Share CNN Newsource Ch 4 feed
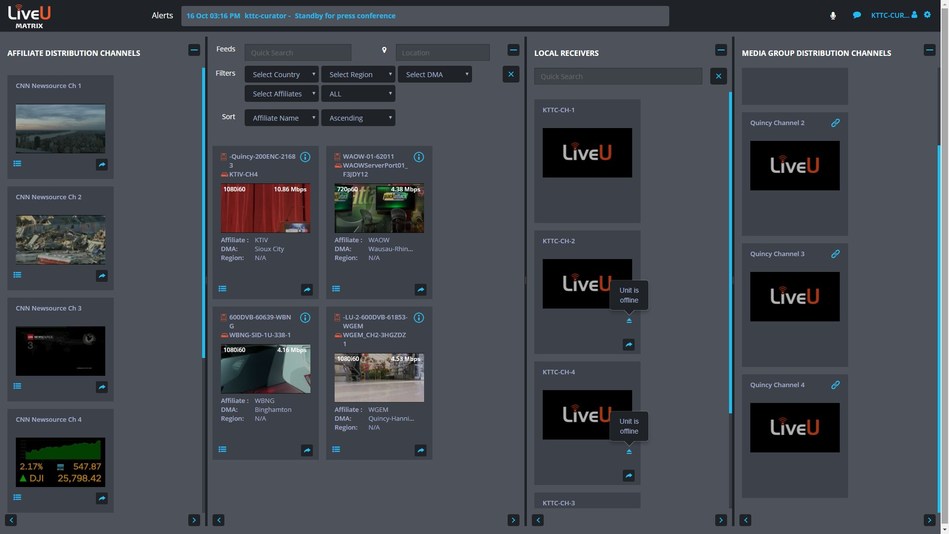This screenshot has width=949, height=534. (102, 498)
